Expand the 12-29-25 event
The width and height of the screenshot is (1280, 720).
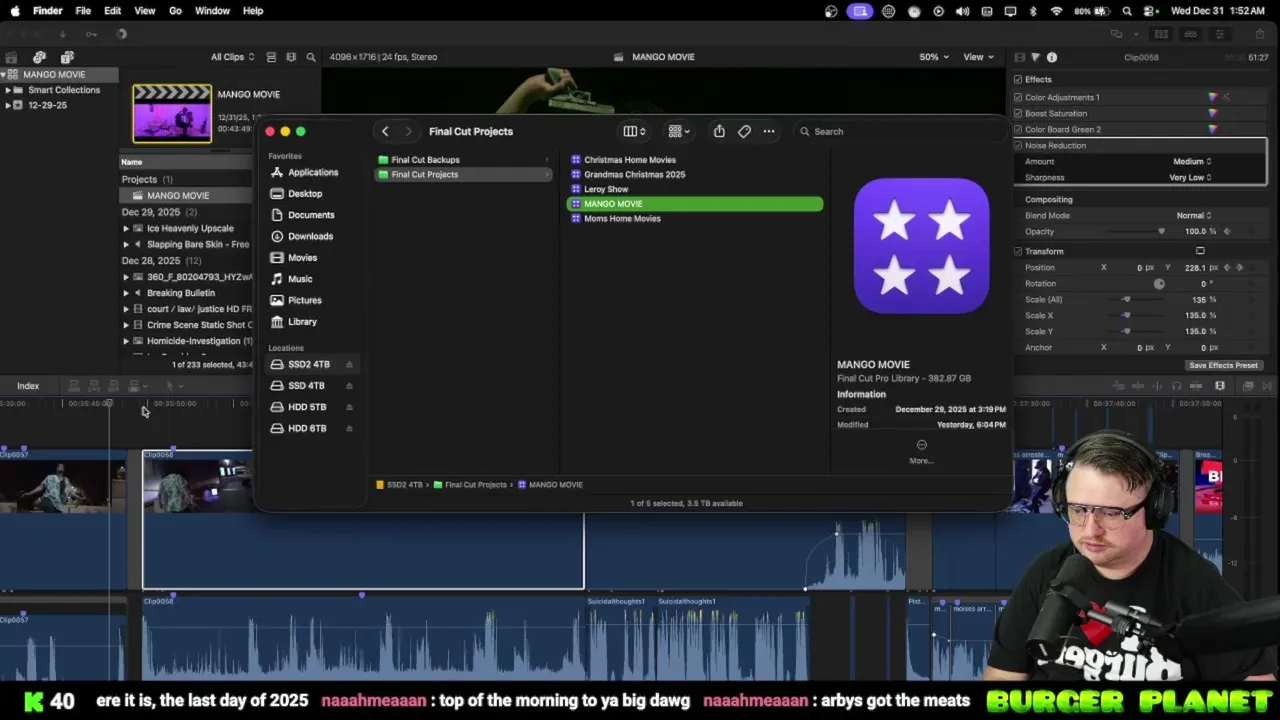pyautogui.click(x=8, y=105)
